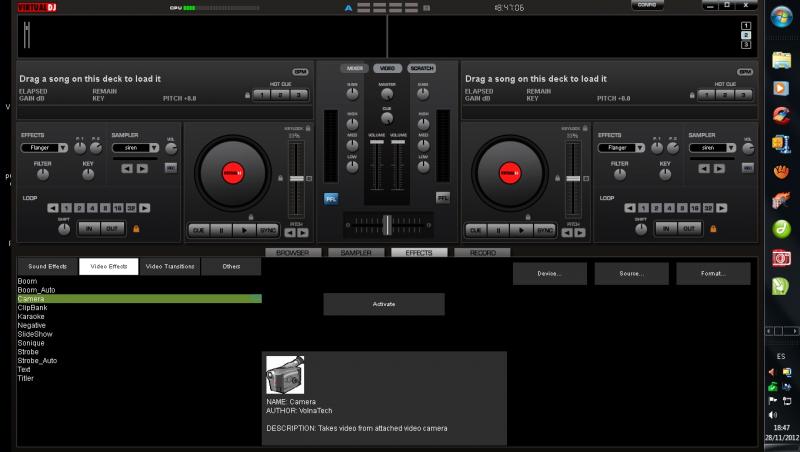The width and height of the screenshot is (800, 452).
Task: Click the left deck play button
Action: (244, 231)
